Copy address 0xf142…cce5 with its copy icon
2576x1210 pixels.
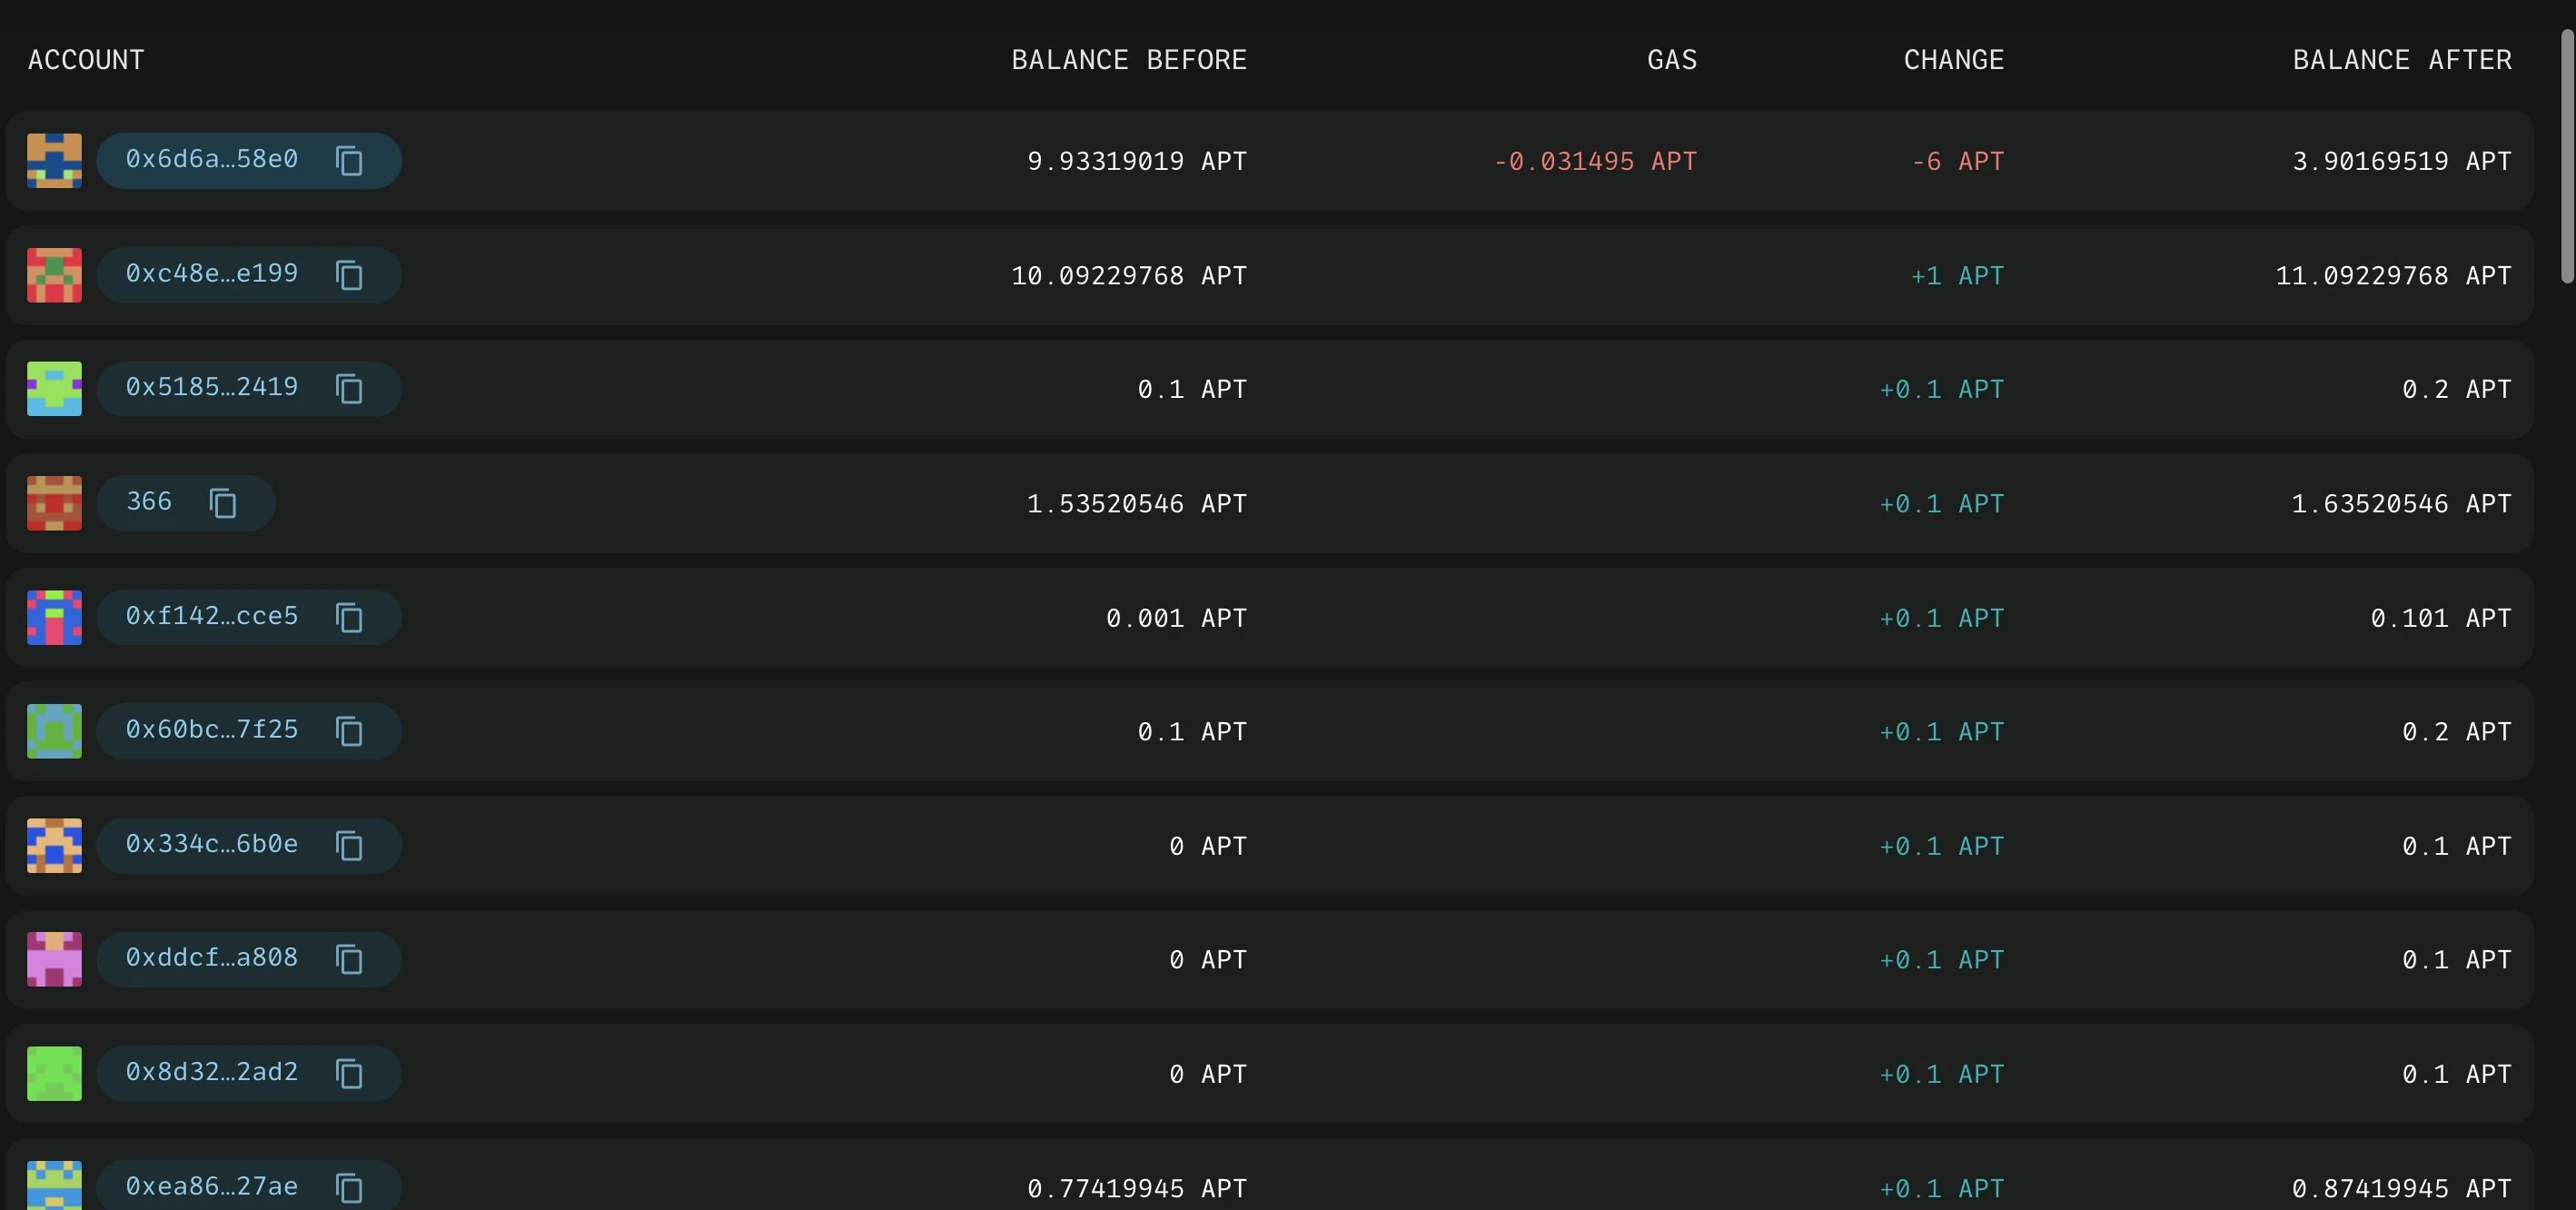(349, 618)
